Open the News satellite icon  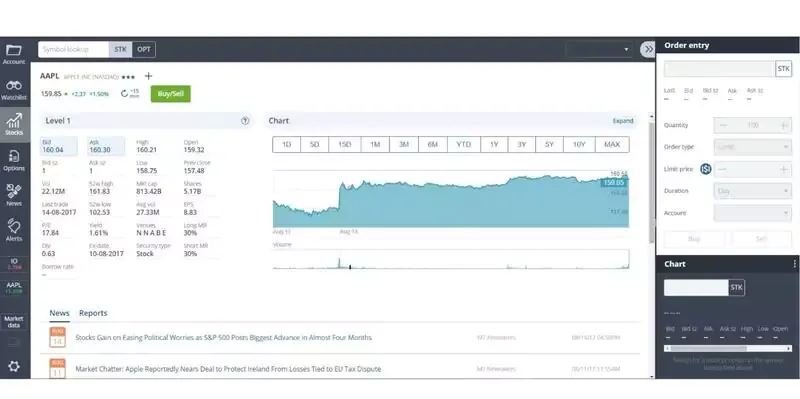point(14,195)
